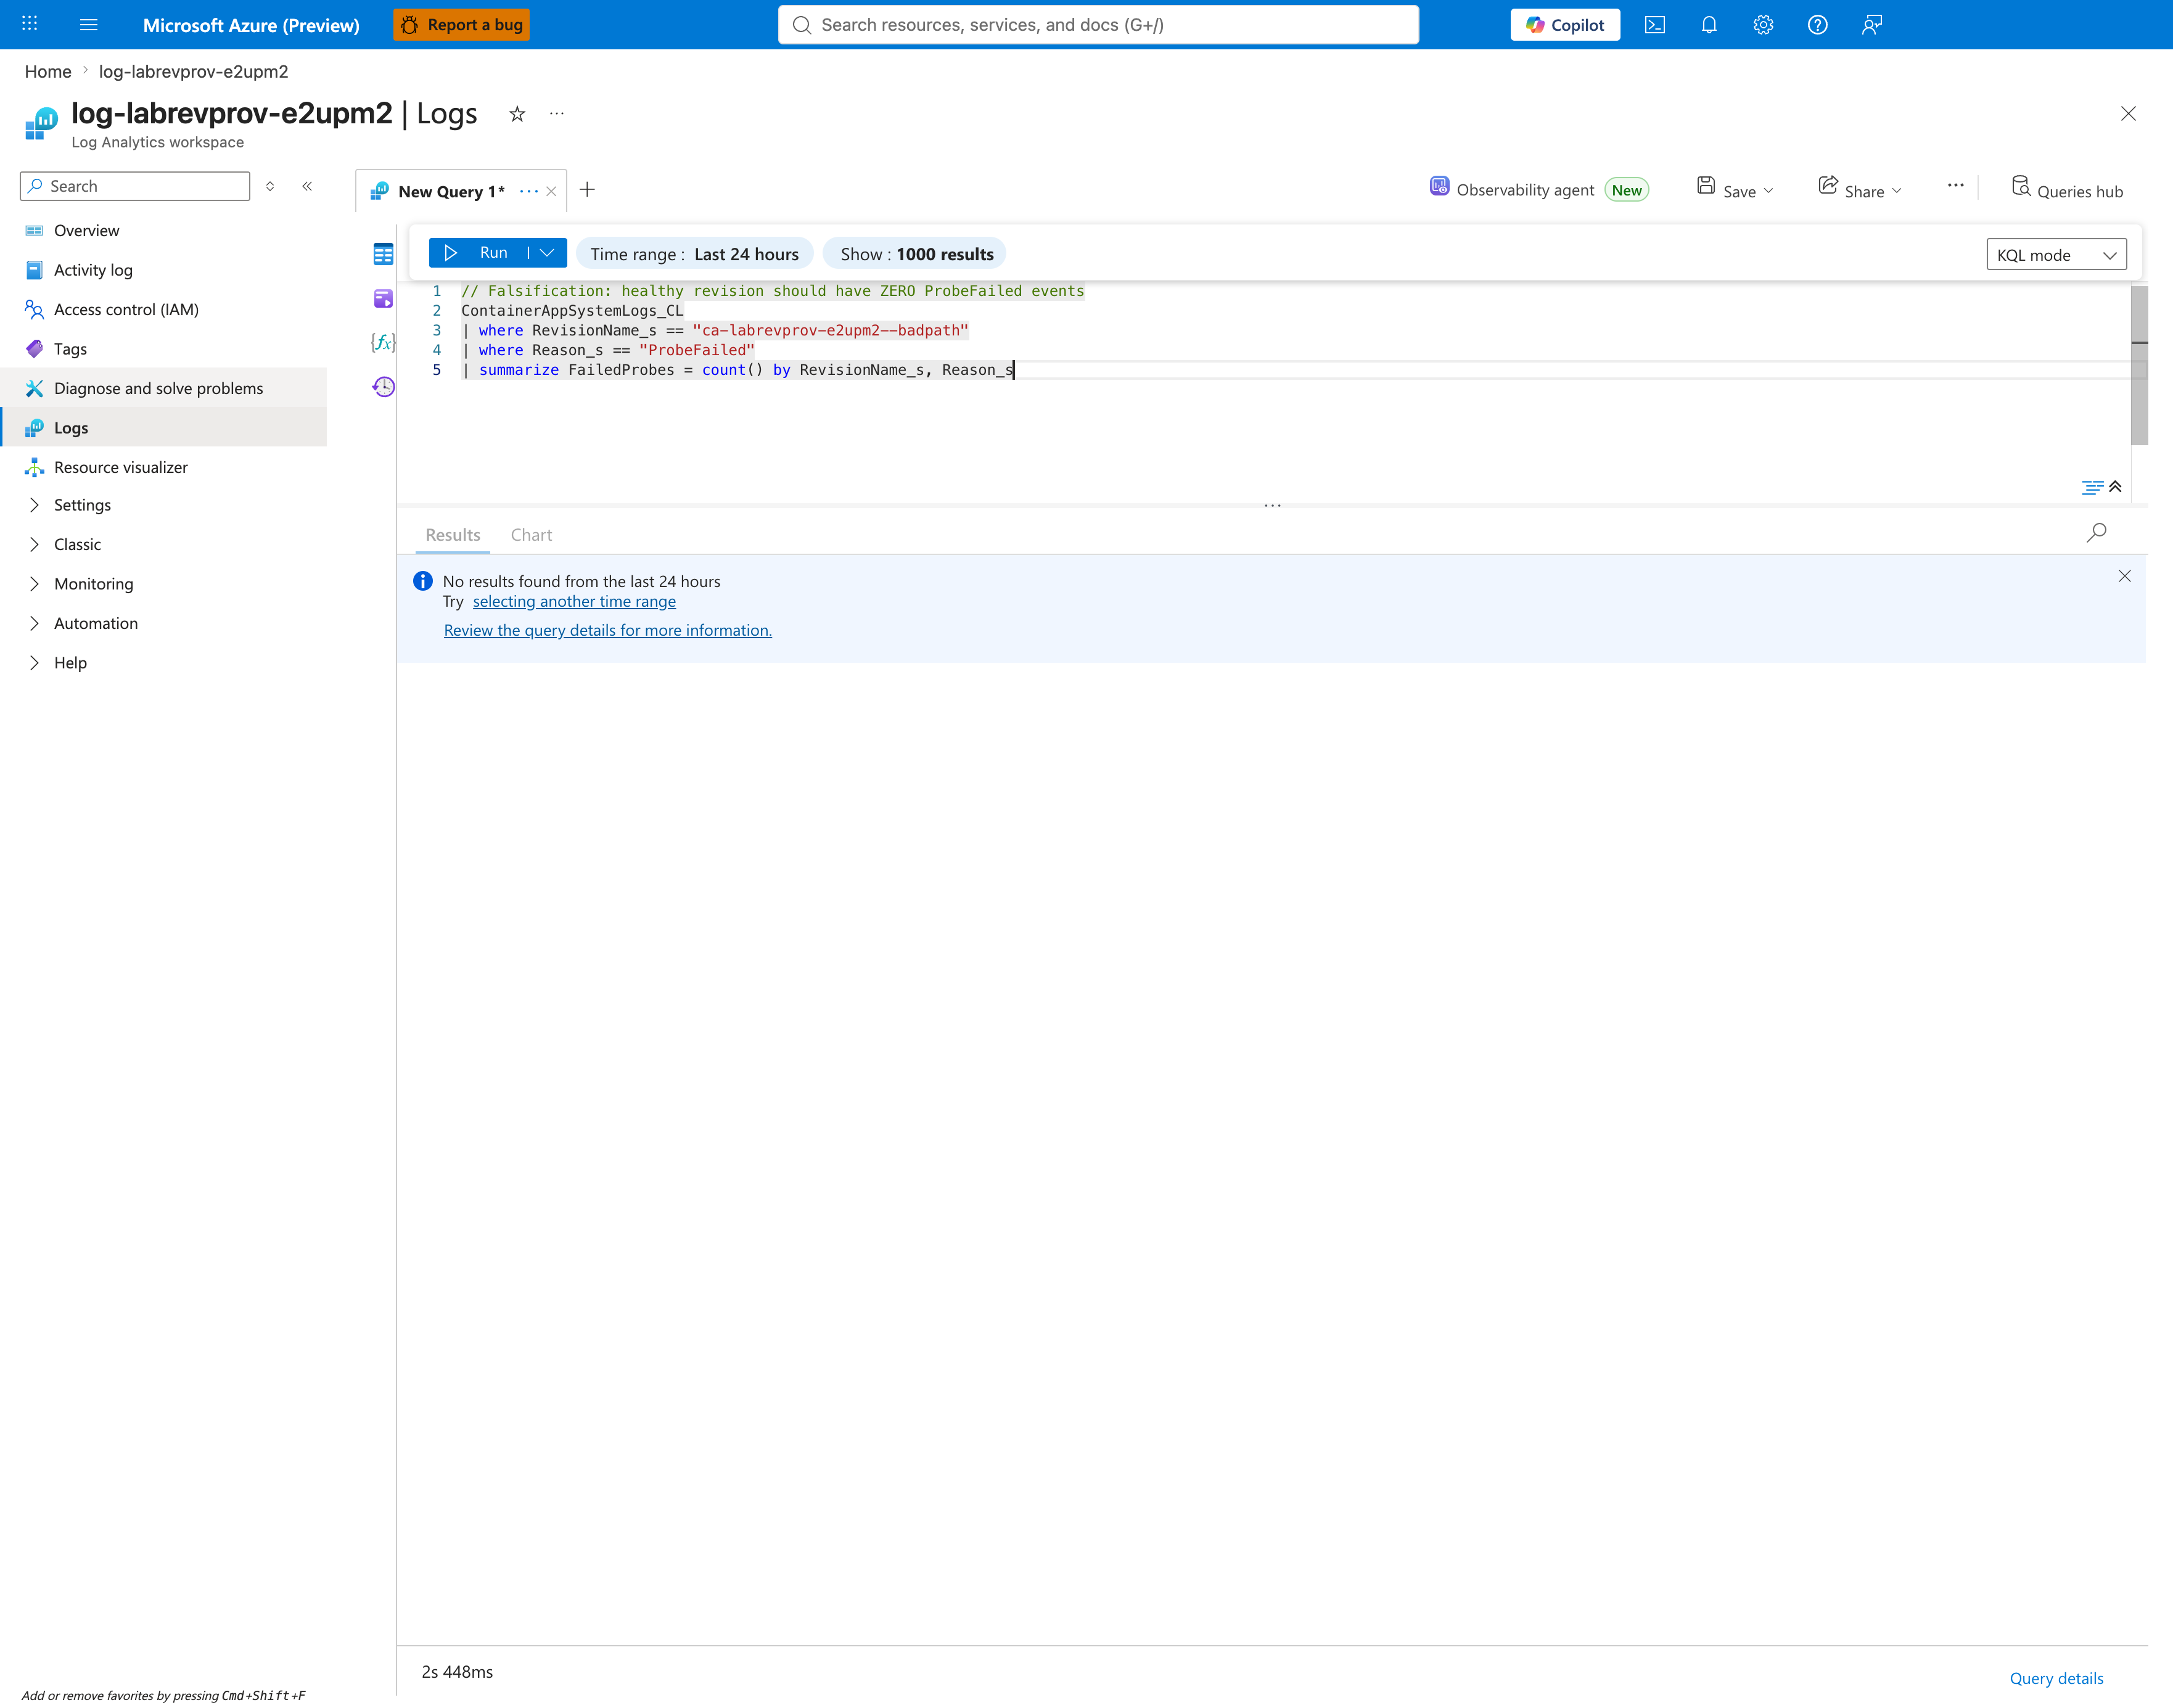
Task: Open the Functions fx pane icon
Action: pos(383,342)
